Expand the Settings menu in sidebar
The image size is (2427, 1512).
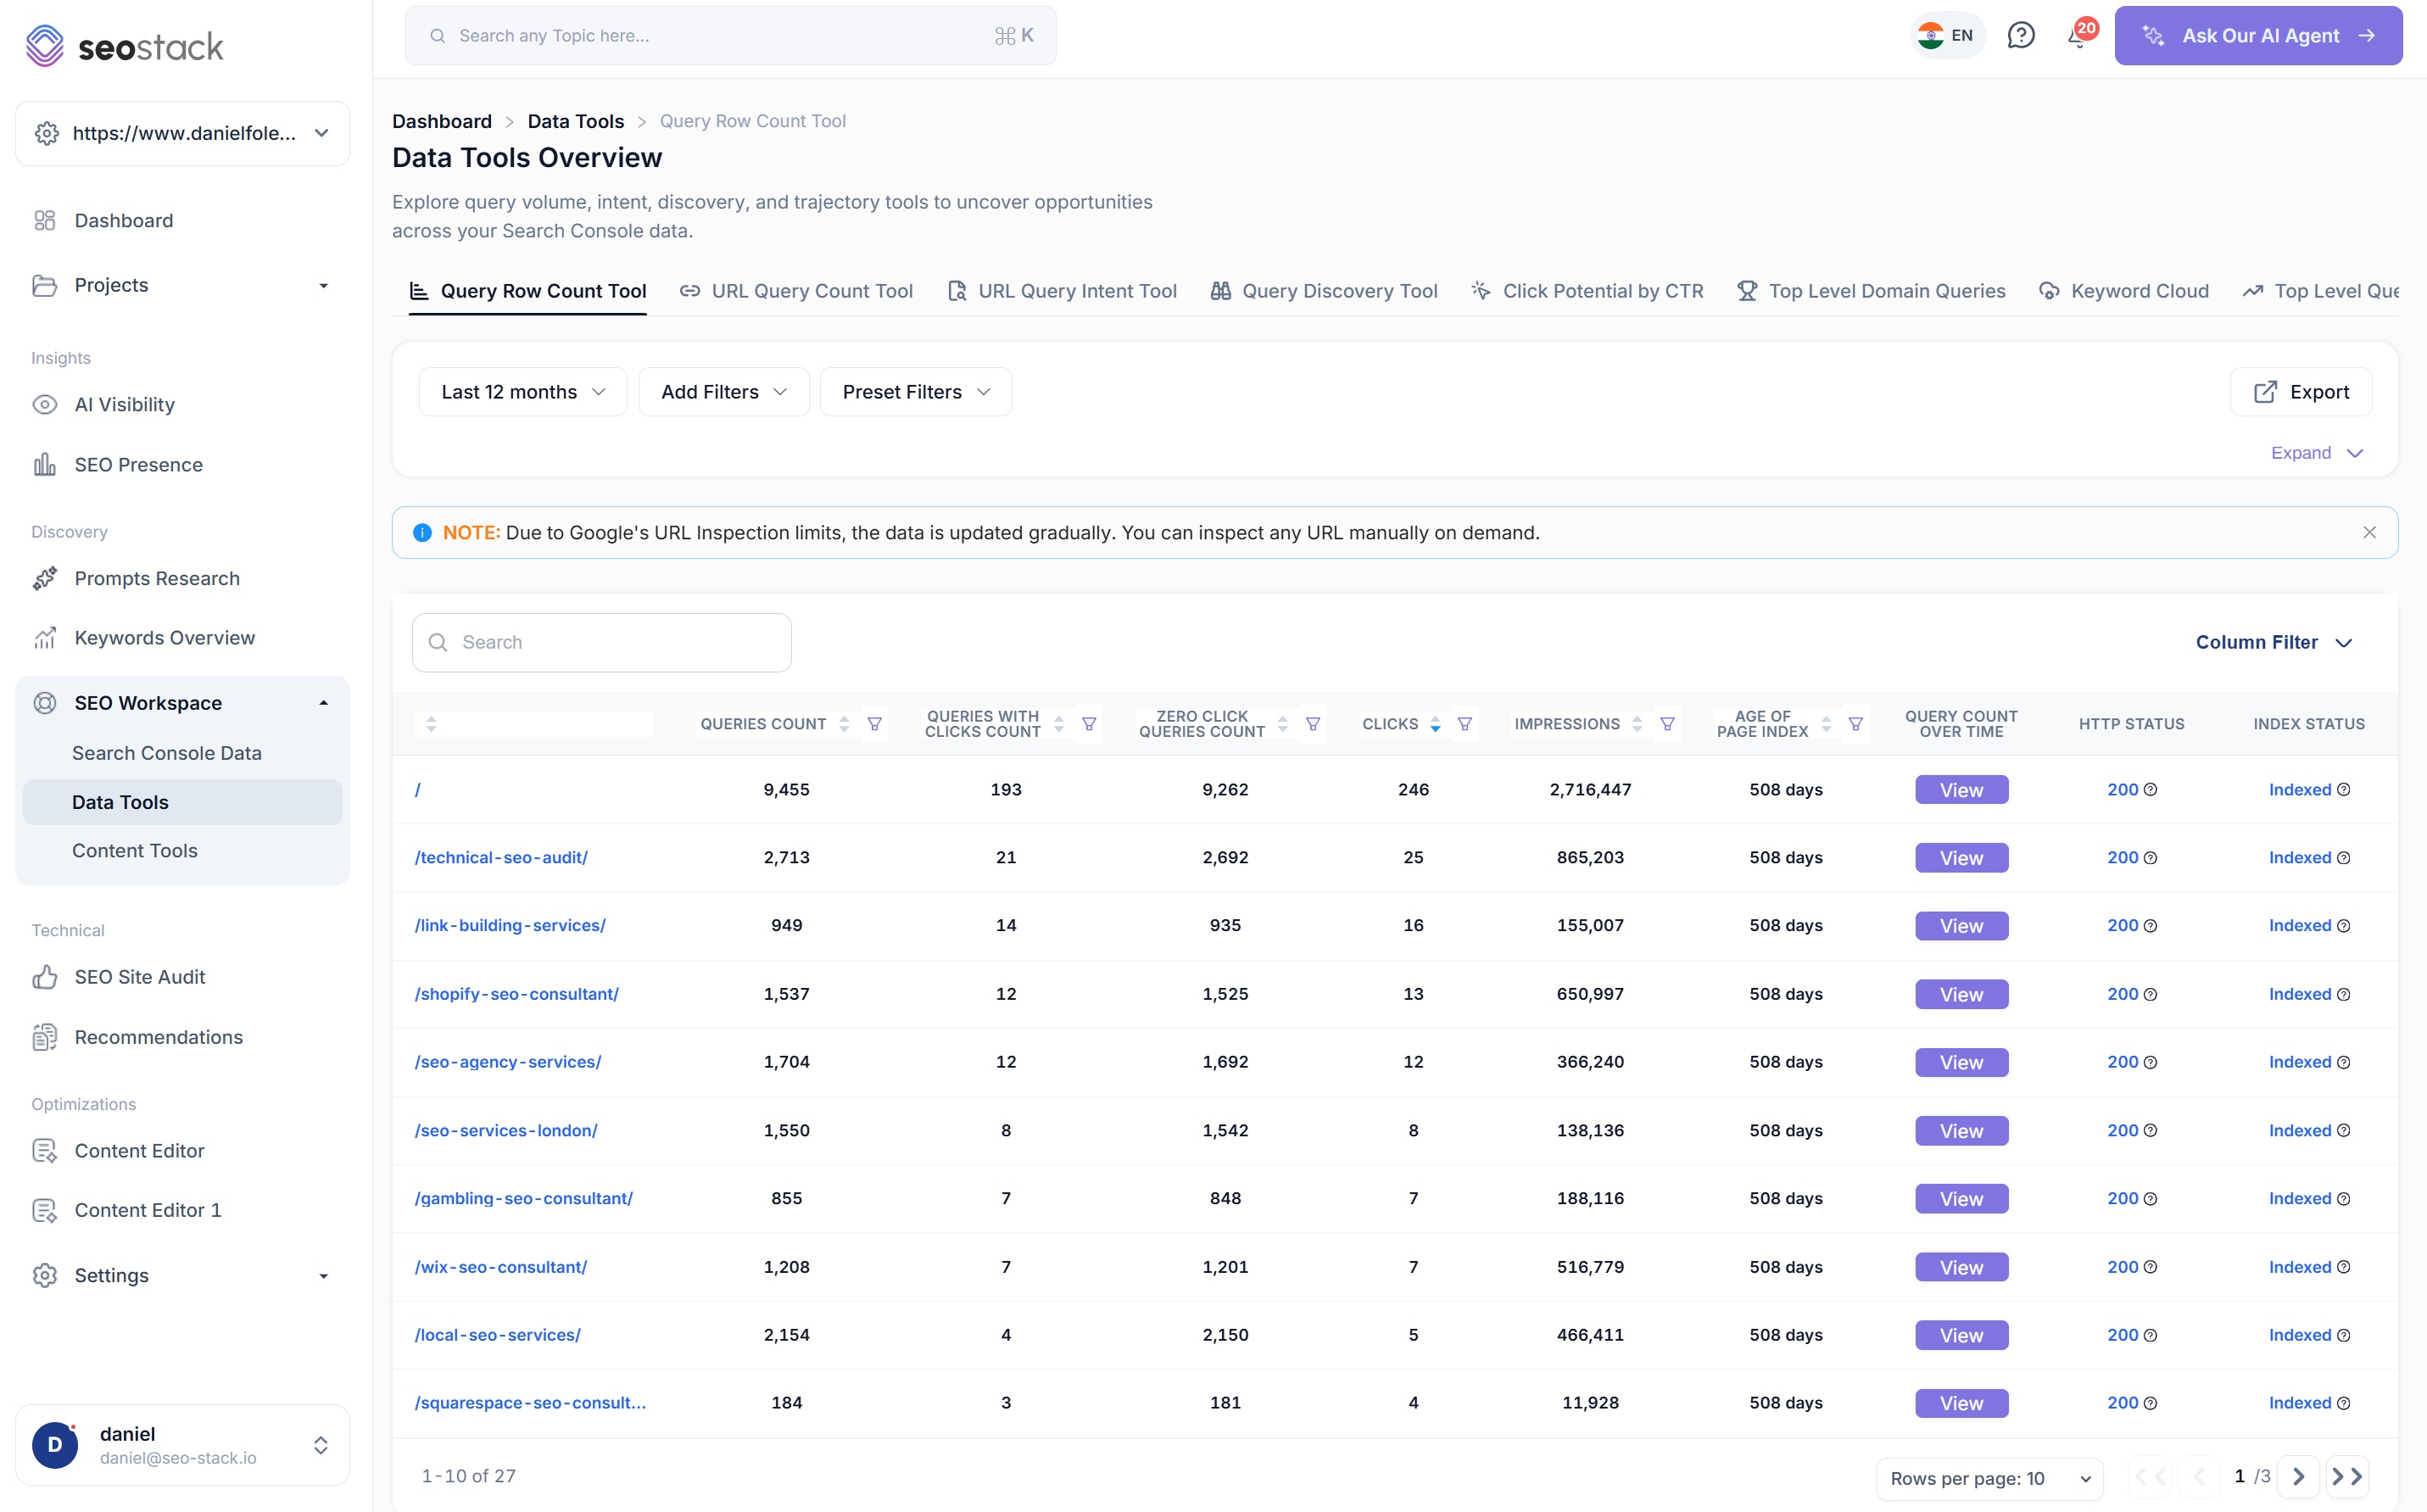tap(183, 1275)
